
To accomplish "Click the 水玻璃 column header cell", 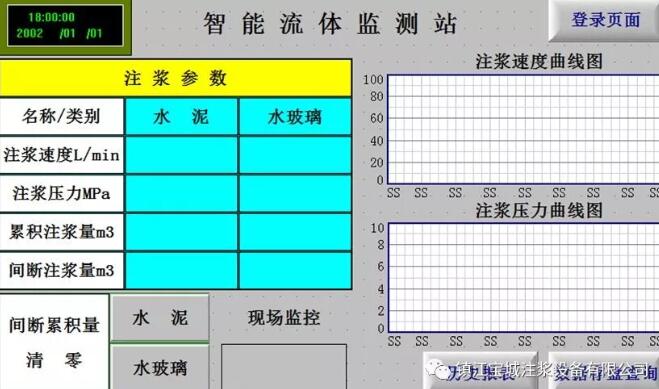I will pos(295,116).
